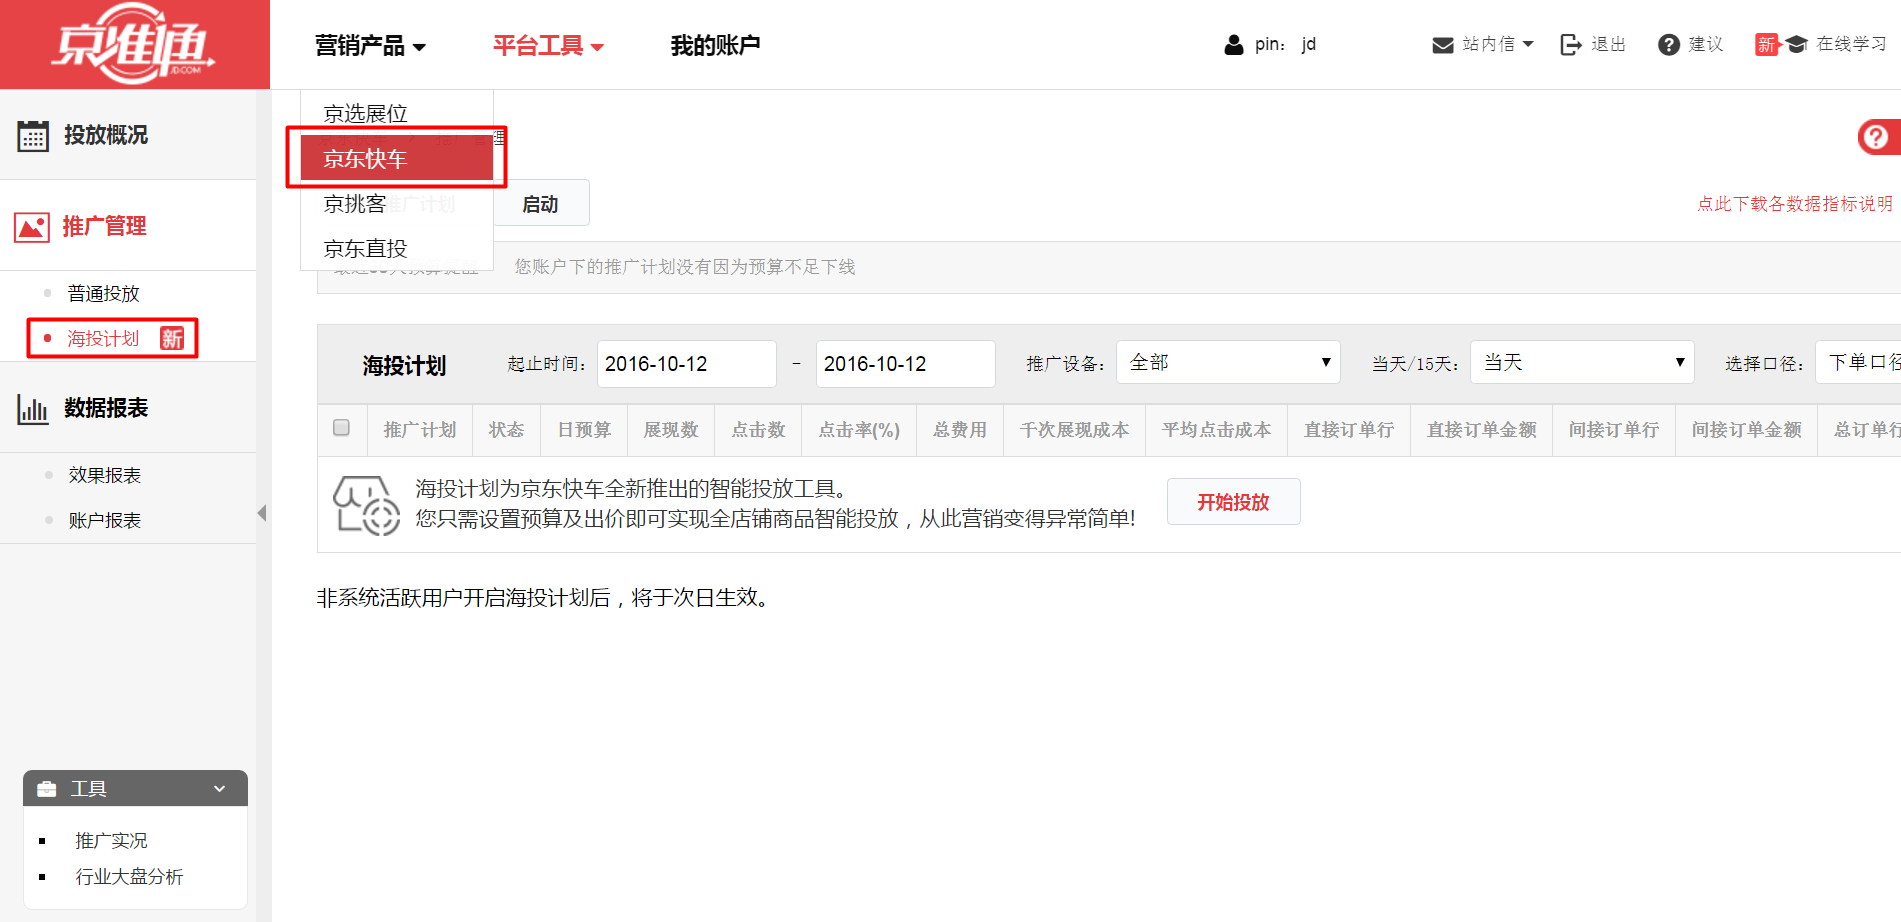Click the user avatar icon beside pin

[1234, 45]
